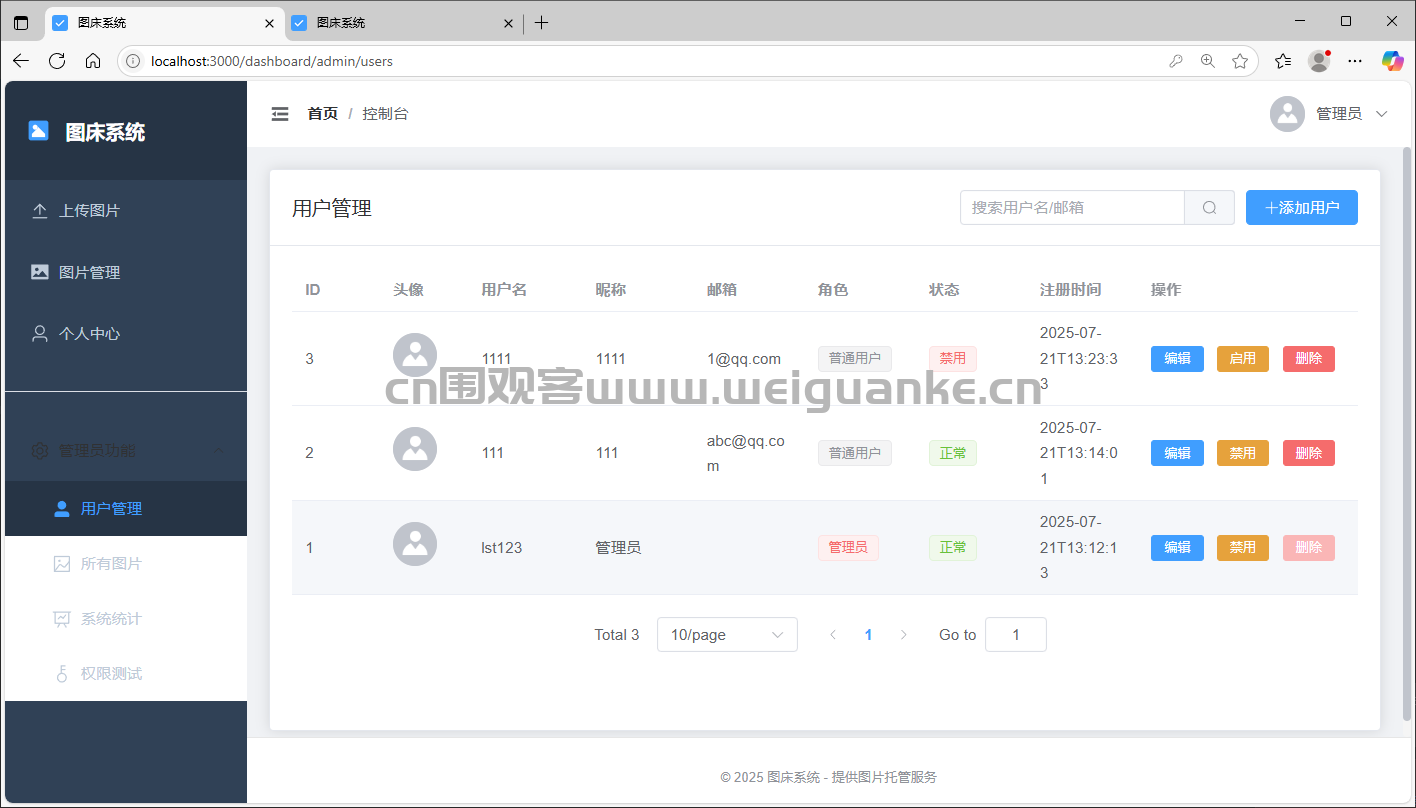Click email 1@qq.com cell
The image size is (1416, 808).
tap(744, 359)
